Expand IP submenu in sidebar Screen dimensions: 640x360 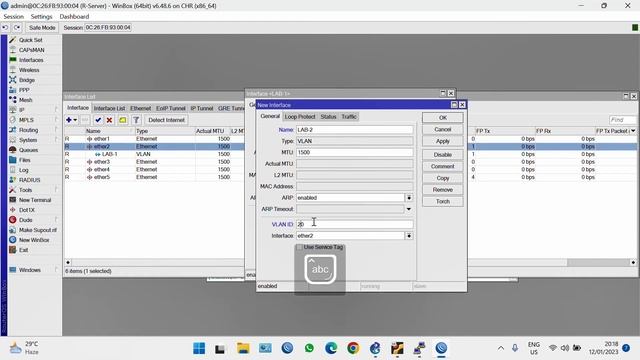click(x=56, y=110)
